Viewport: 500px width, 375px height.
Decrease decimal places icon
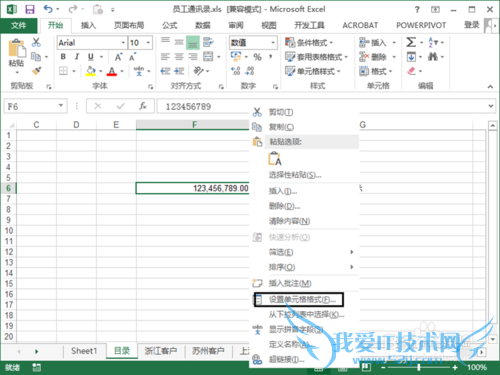point(250,71)
